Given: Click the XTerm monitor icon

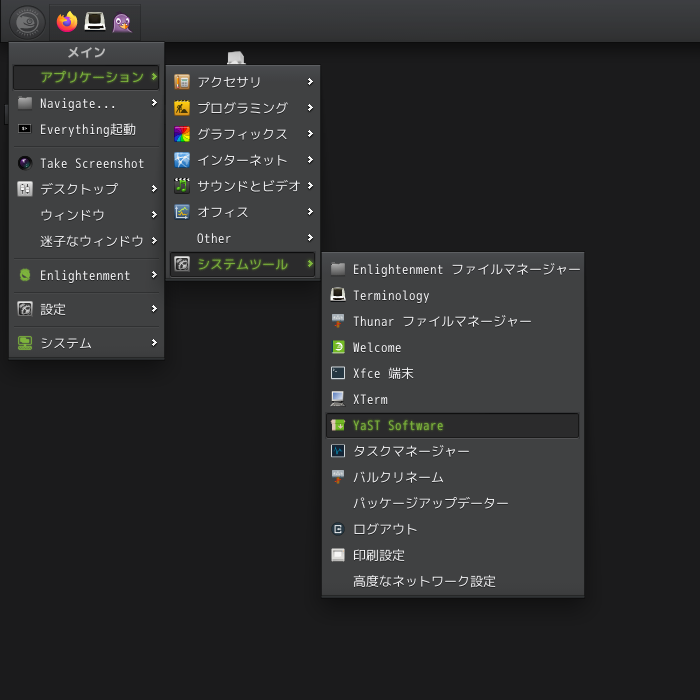Looking at the screenshot, I should click(338, 399).
